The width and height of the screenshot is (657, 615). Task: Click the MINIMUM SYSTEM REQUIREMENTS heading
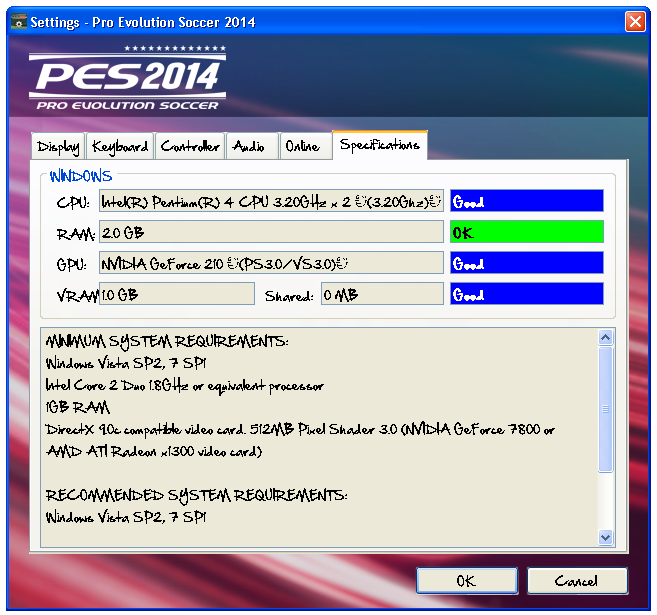(167, 342)
